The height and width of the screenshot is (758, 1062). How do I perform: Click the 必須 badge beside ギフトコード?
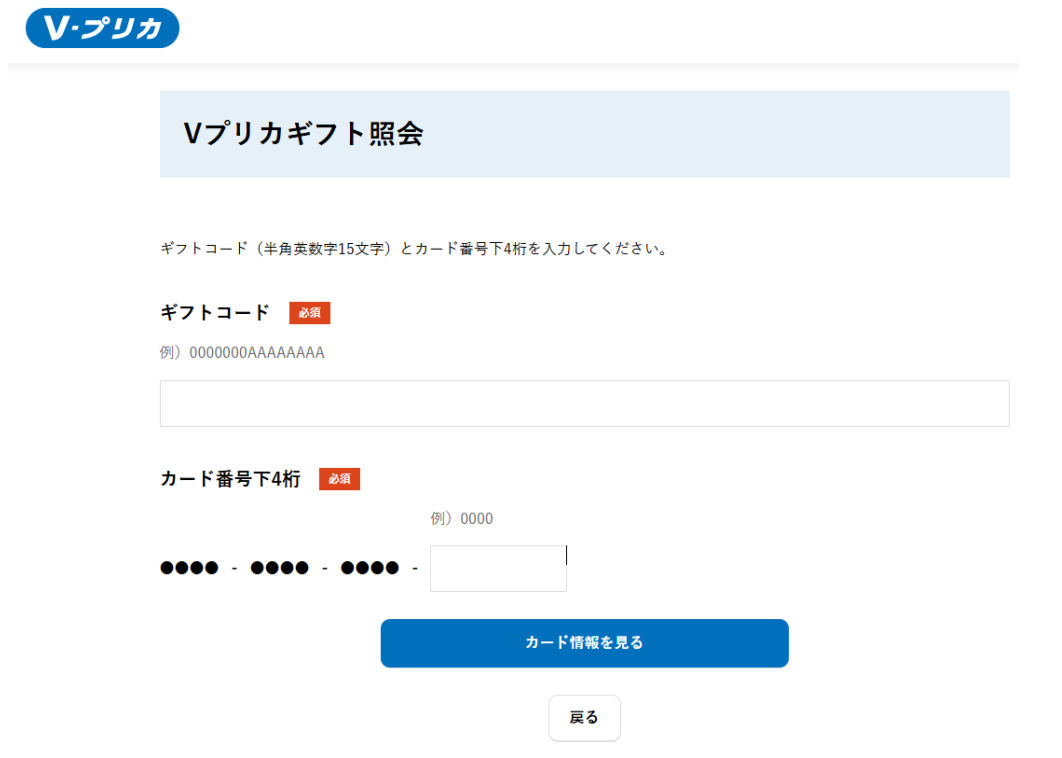coord(310,313)
